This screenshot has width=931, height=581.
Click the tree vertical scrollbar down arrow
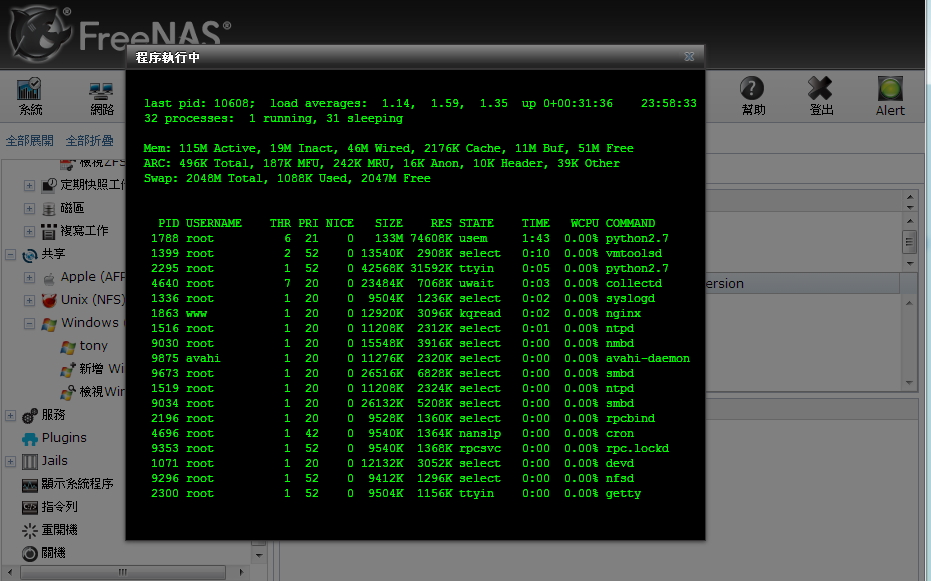(259, 556)
